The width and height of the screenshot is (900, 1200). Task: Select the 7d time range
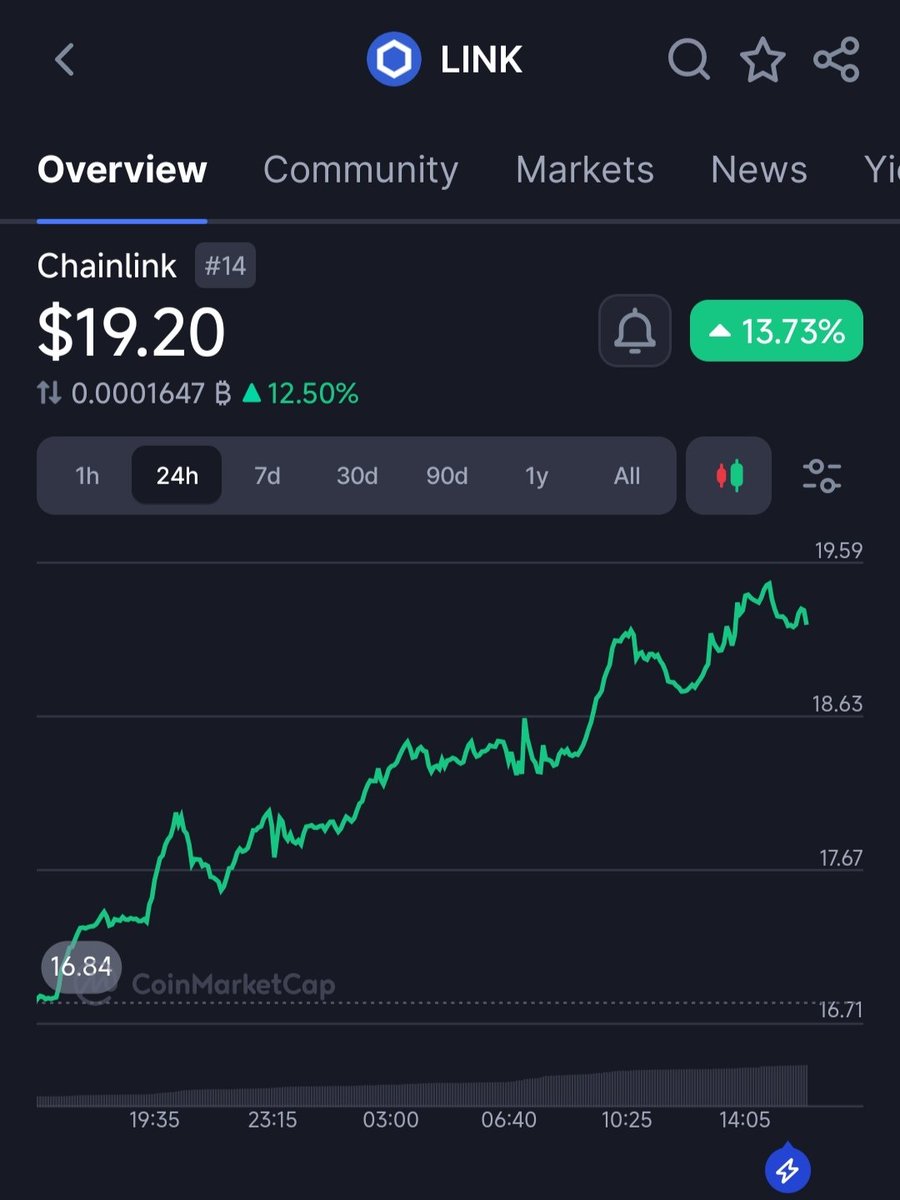267,476
